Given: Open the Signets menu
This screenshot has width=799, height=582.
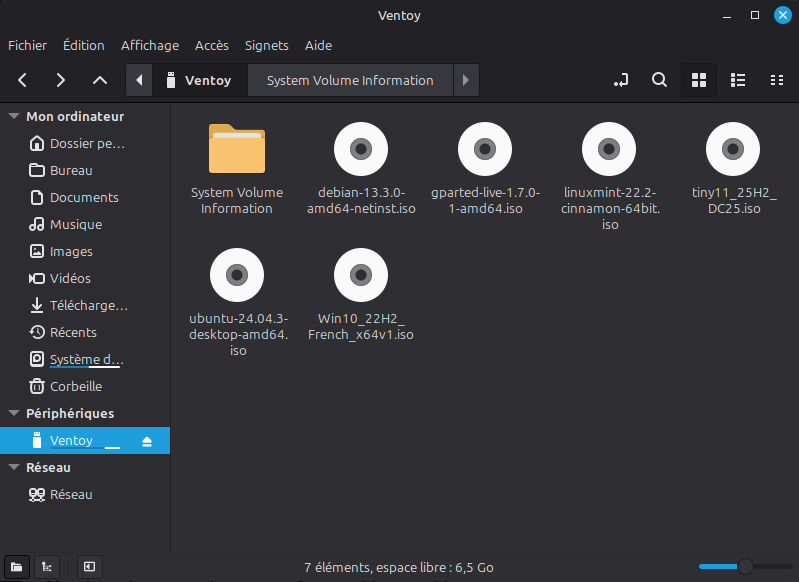Looking at the screenshot, I should point(266,45).
